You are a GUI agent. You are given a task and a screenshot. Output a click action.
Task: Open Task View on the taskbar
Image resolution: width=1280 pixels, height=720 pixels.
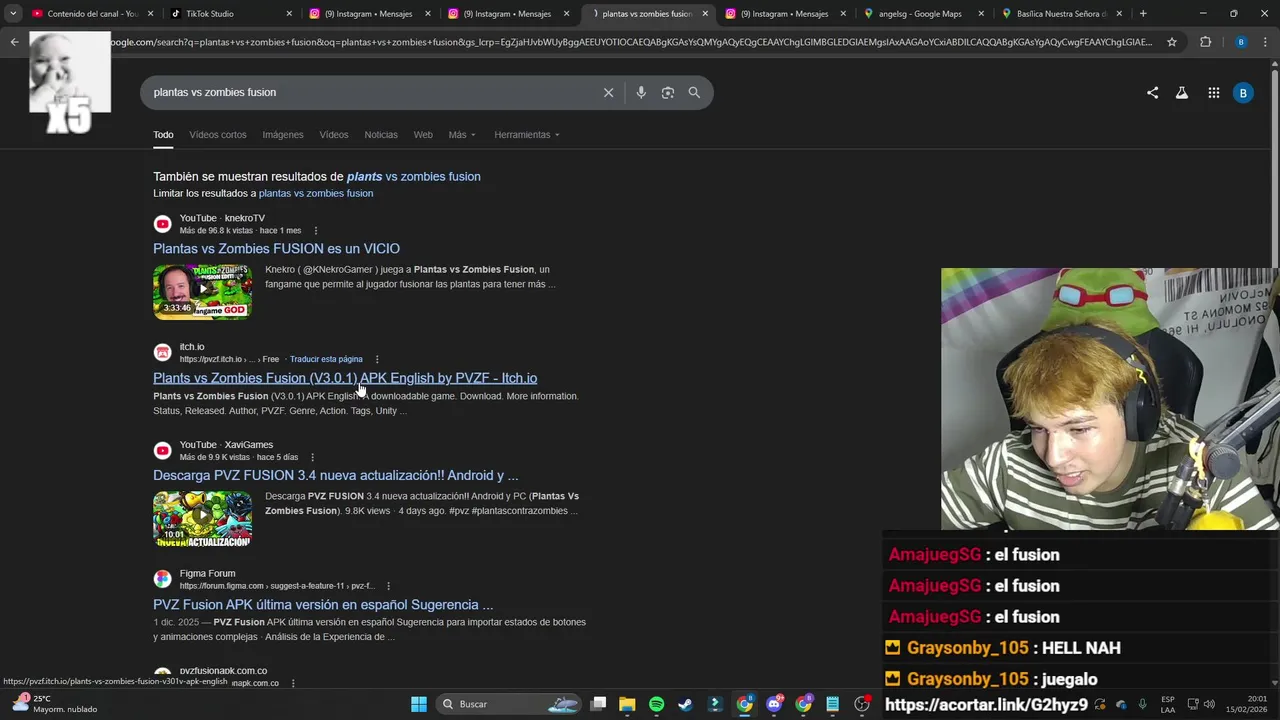pyautogui.click(x=598, y=704)
